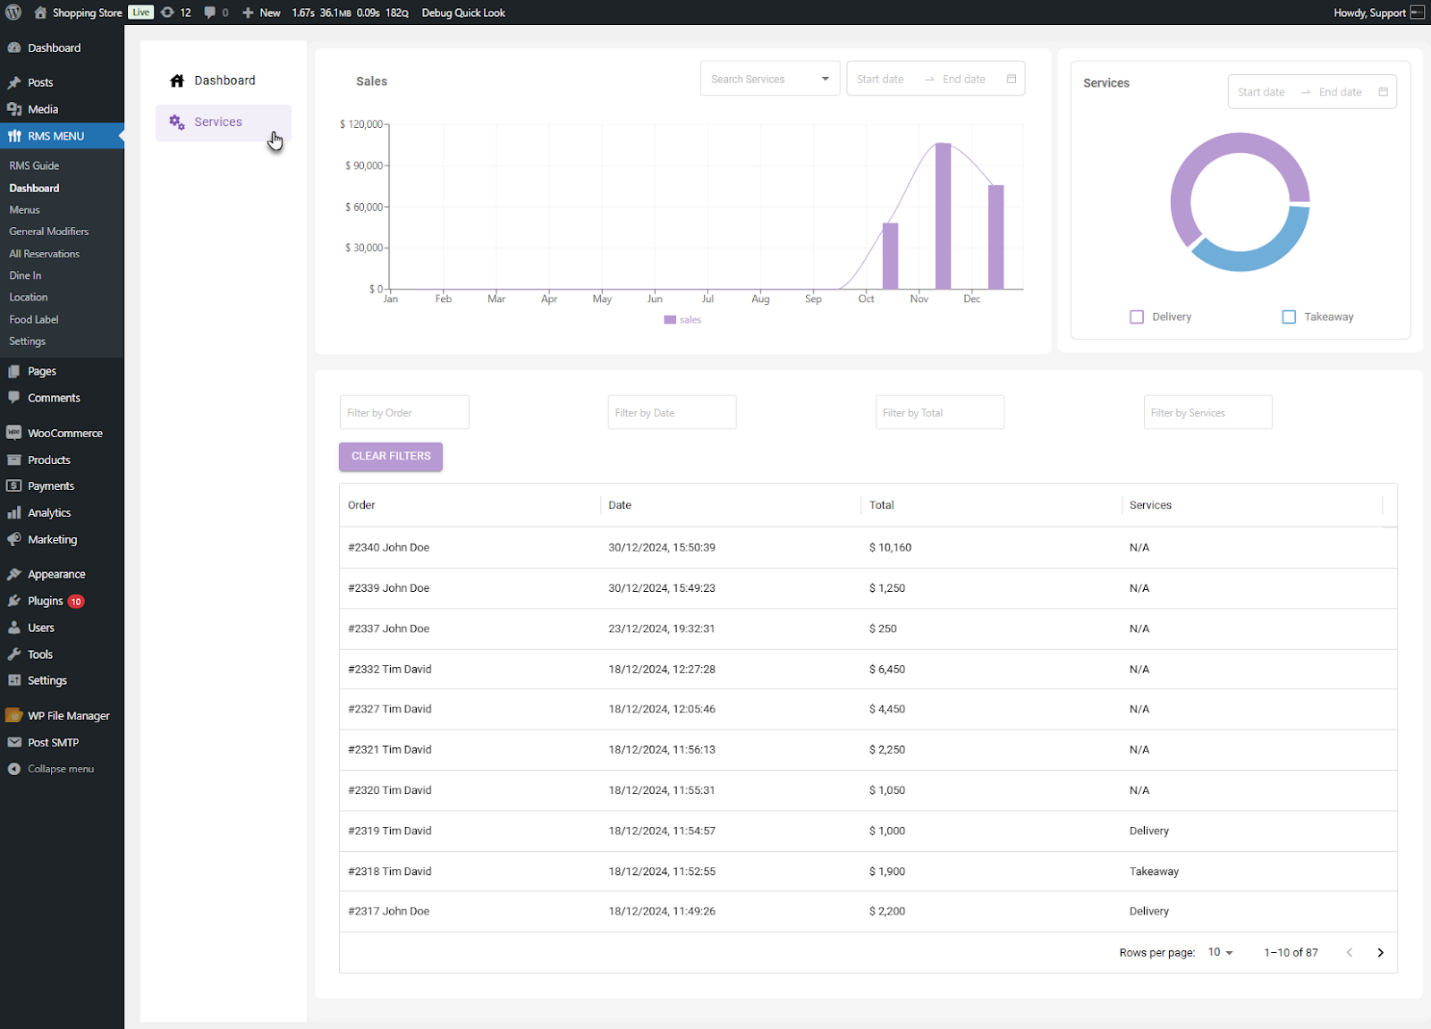Open the RMS Guide link
The height and width of the screenshot is (1029, 1431).
click(x=34, y=166)
